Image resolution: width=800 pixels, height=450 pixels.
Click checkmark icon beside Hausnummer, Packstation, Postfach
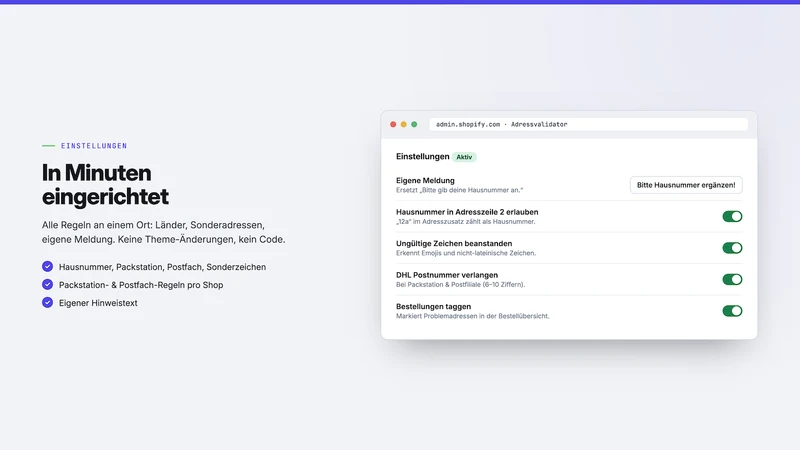pyautogui.click(x=47, y=266)
